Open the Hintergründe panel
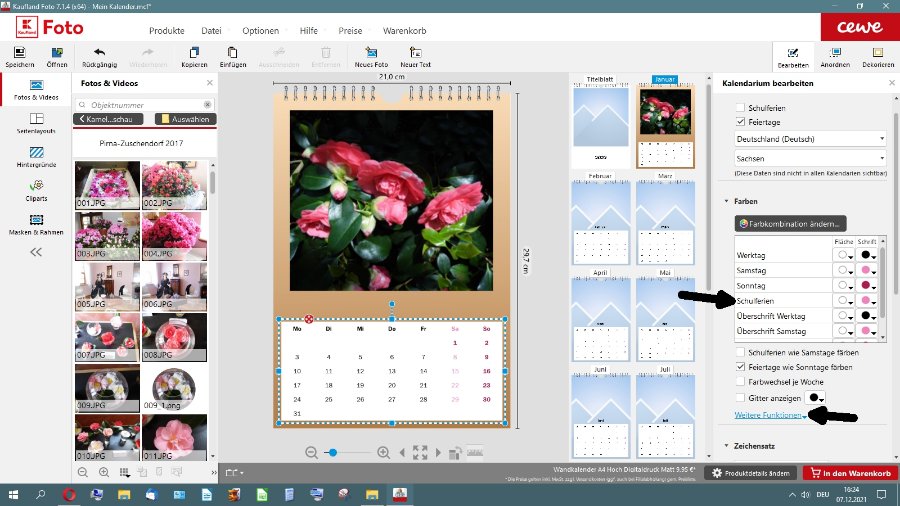900x506 pixels. (36, 157)
